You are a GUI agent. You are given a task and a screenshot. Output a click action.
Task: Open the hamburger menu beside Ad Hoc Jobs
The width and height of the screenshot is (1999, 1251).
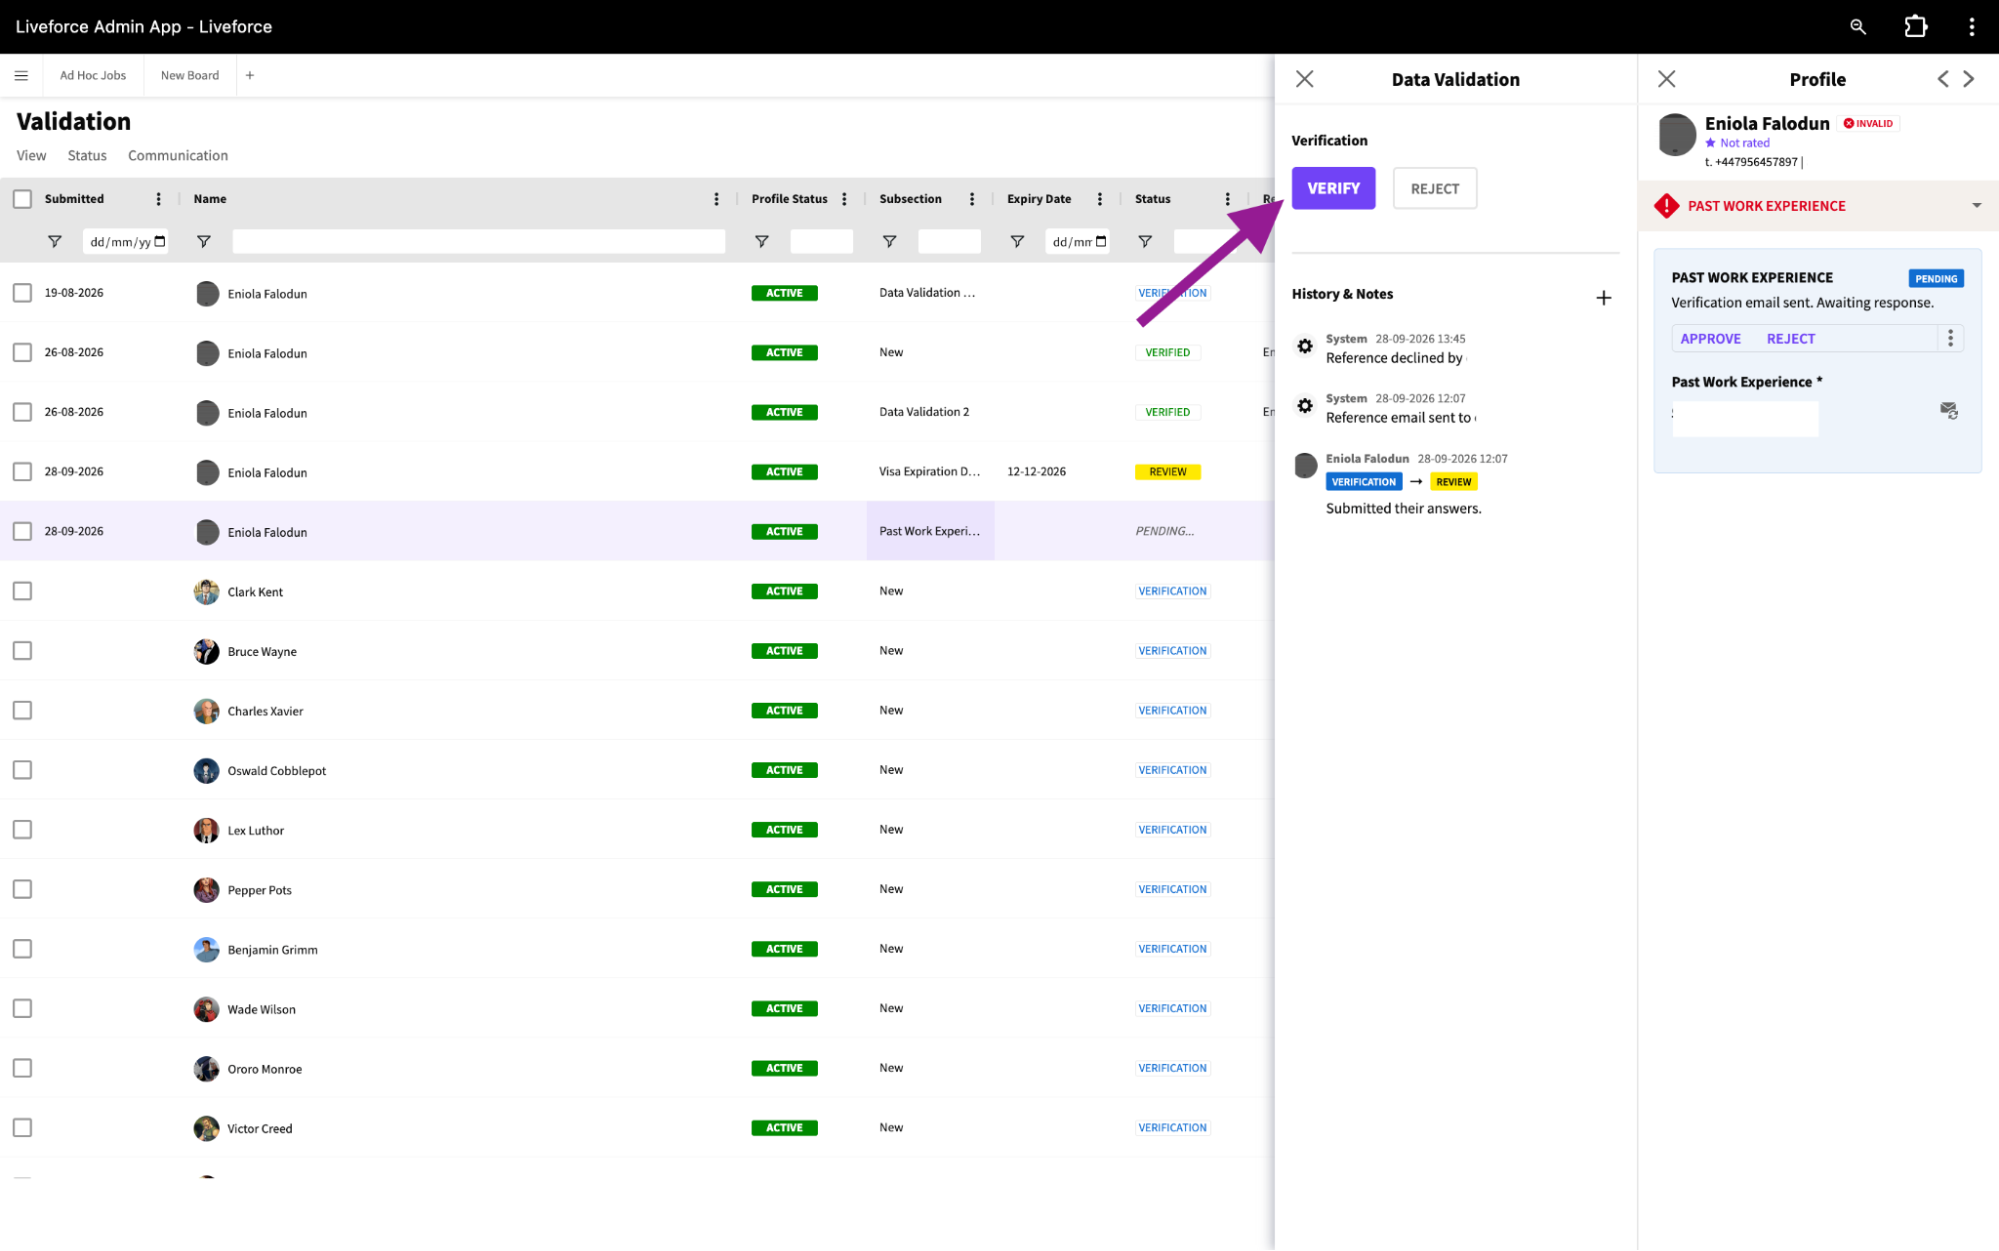click(21, 75)
